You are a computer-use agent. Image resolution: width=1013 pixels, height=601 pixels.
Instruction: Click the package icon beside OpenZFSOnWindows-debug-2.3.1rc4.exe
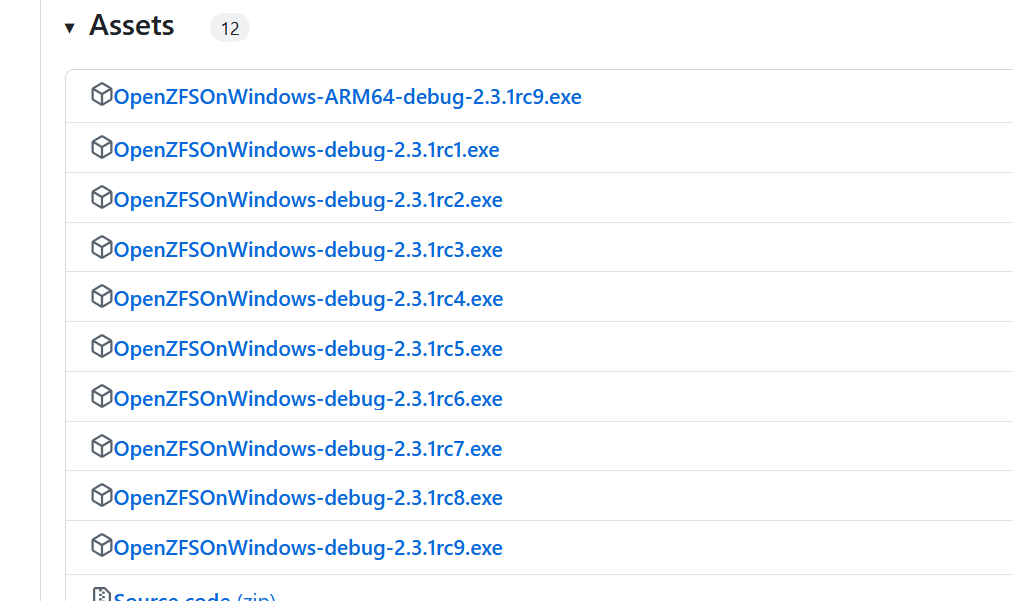coord(102,297)
